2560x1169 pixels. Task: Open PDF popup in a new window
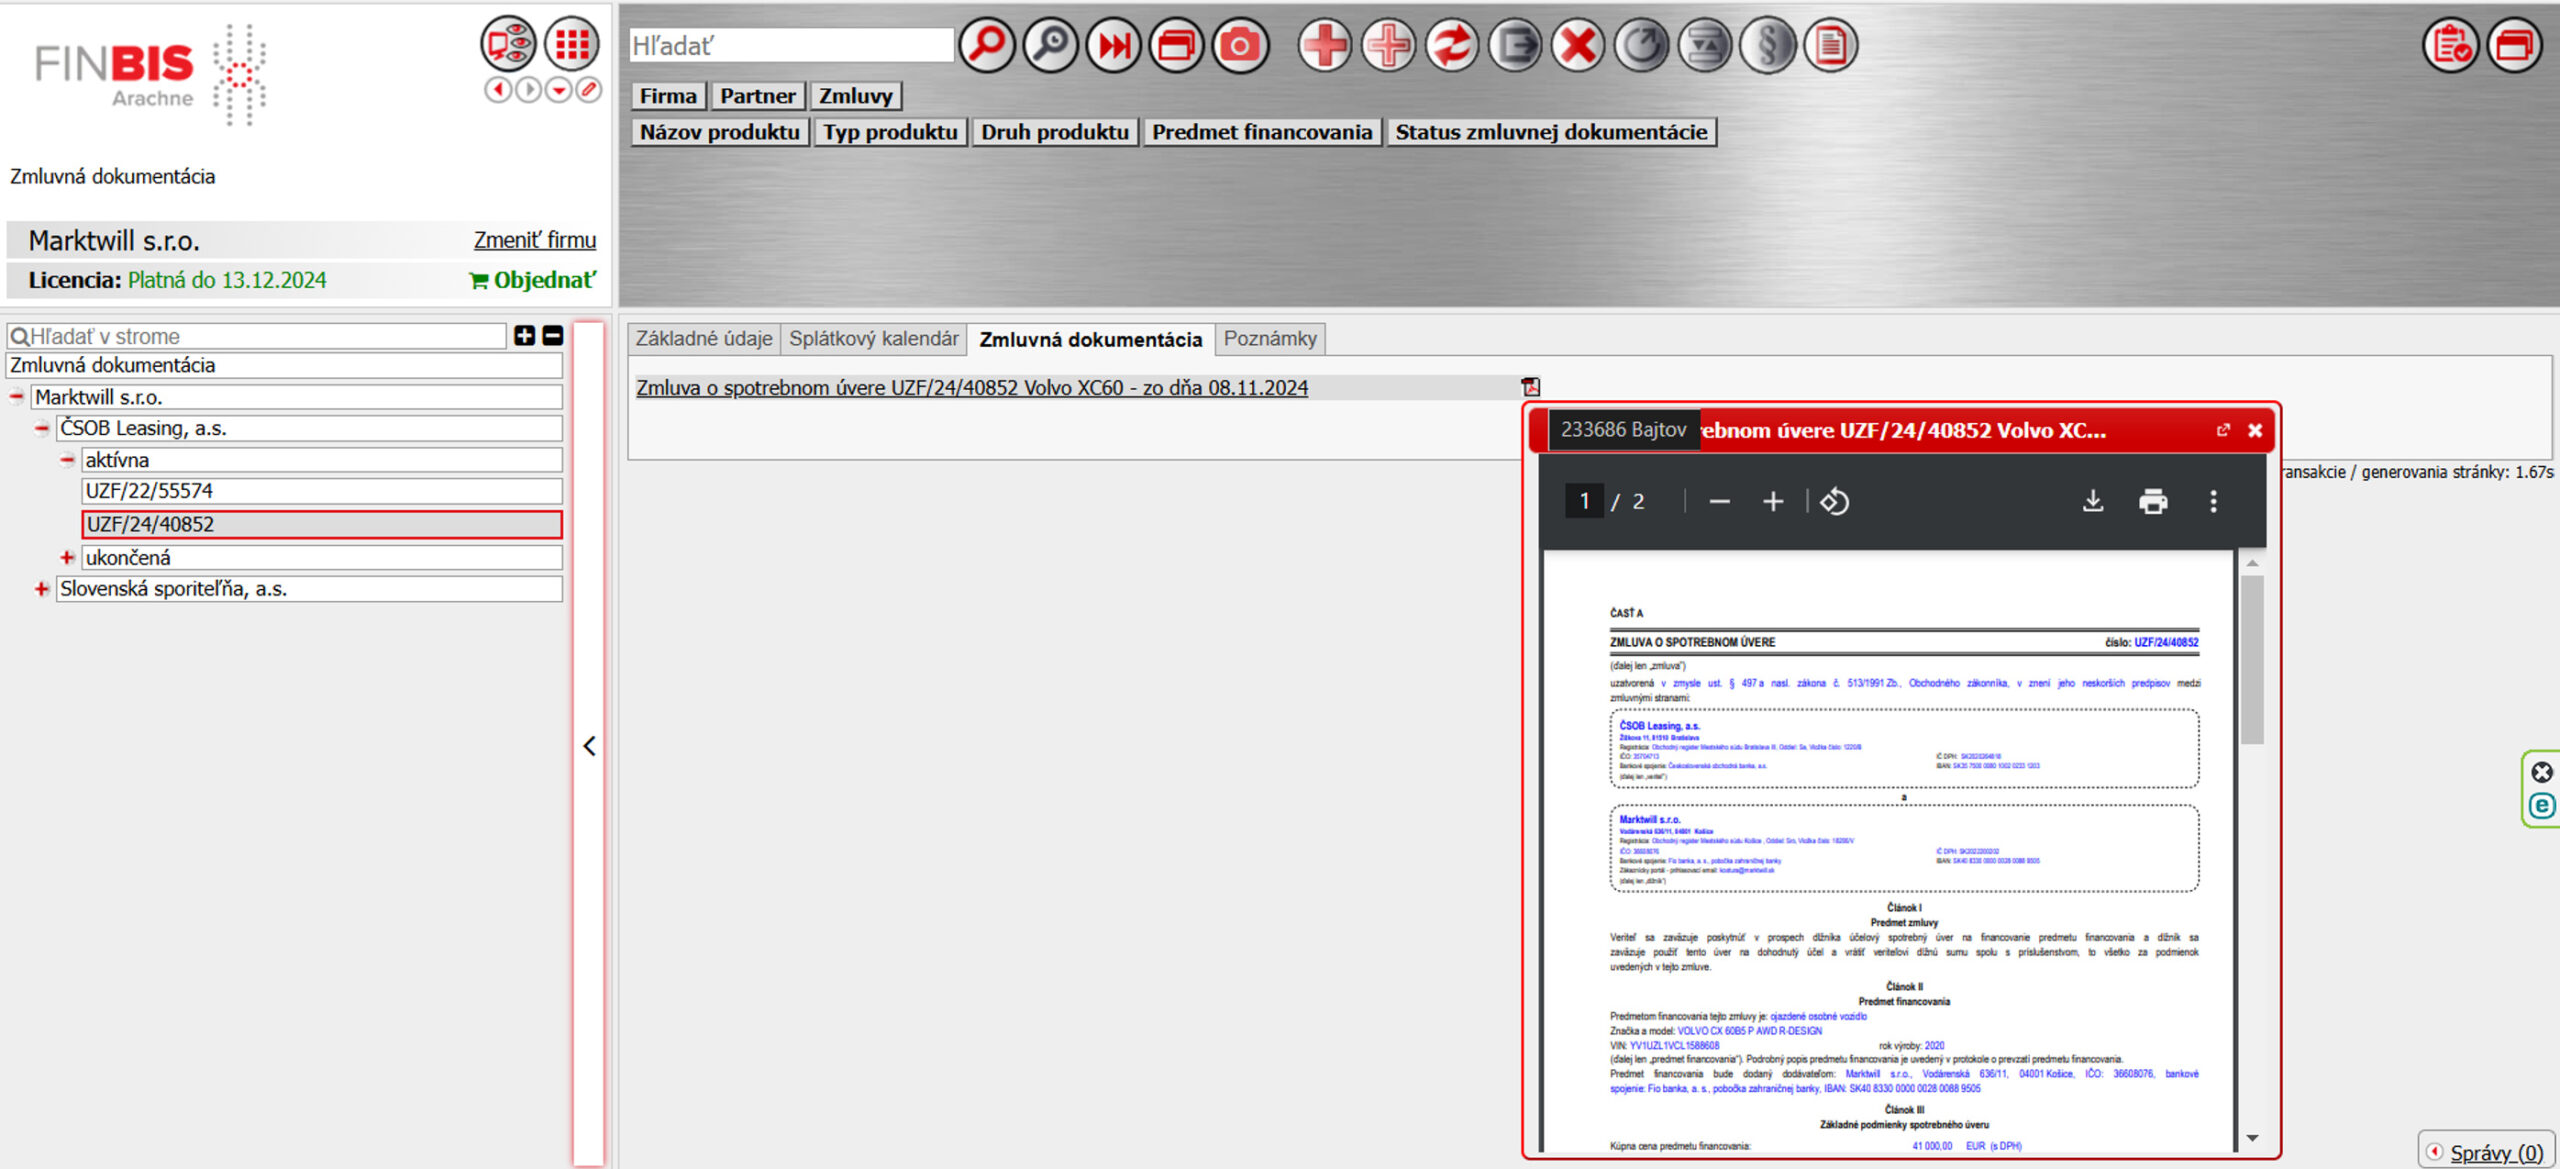point(2223,430)
